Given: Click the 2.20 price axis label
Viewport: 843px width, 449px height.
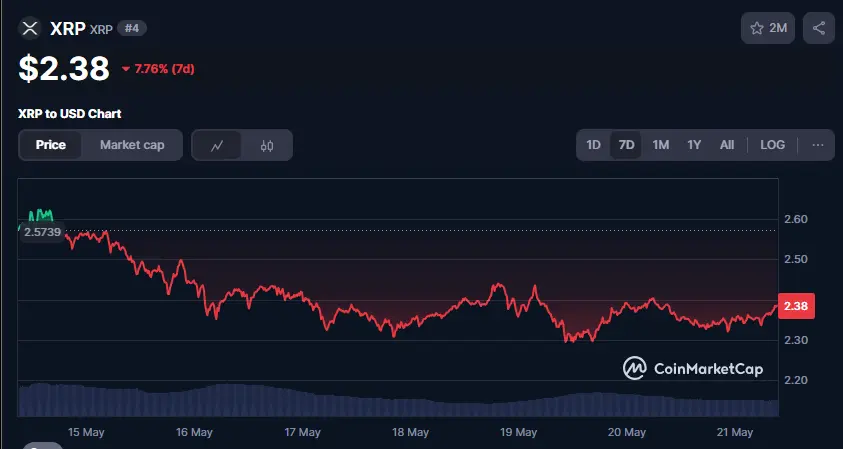Looking at the screenshot, I should click(796, 380).
